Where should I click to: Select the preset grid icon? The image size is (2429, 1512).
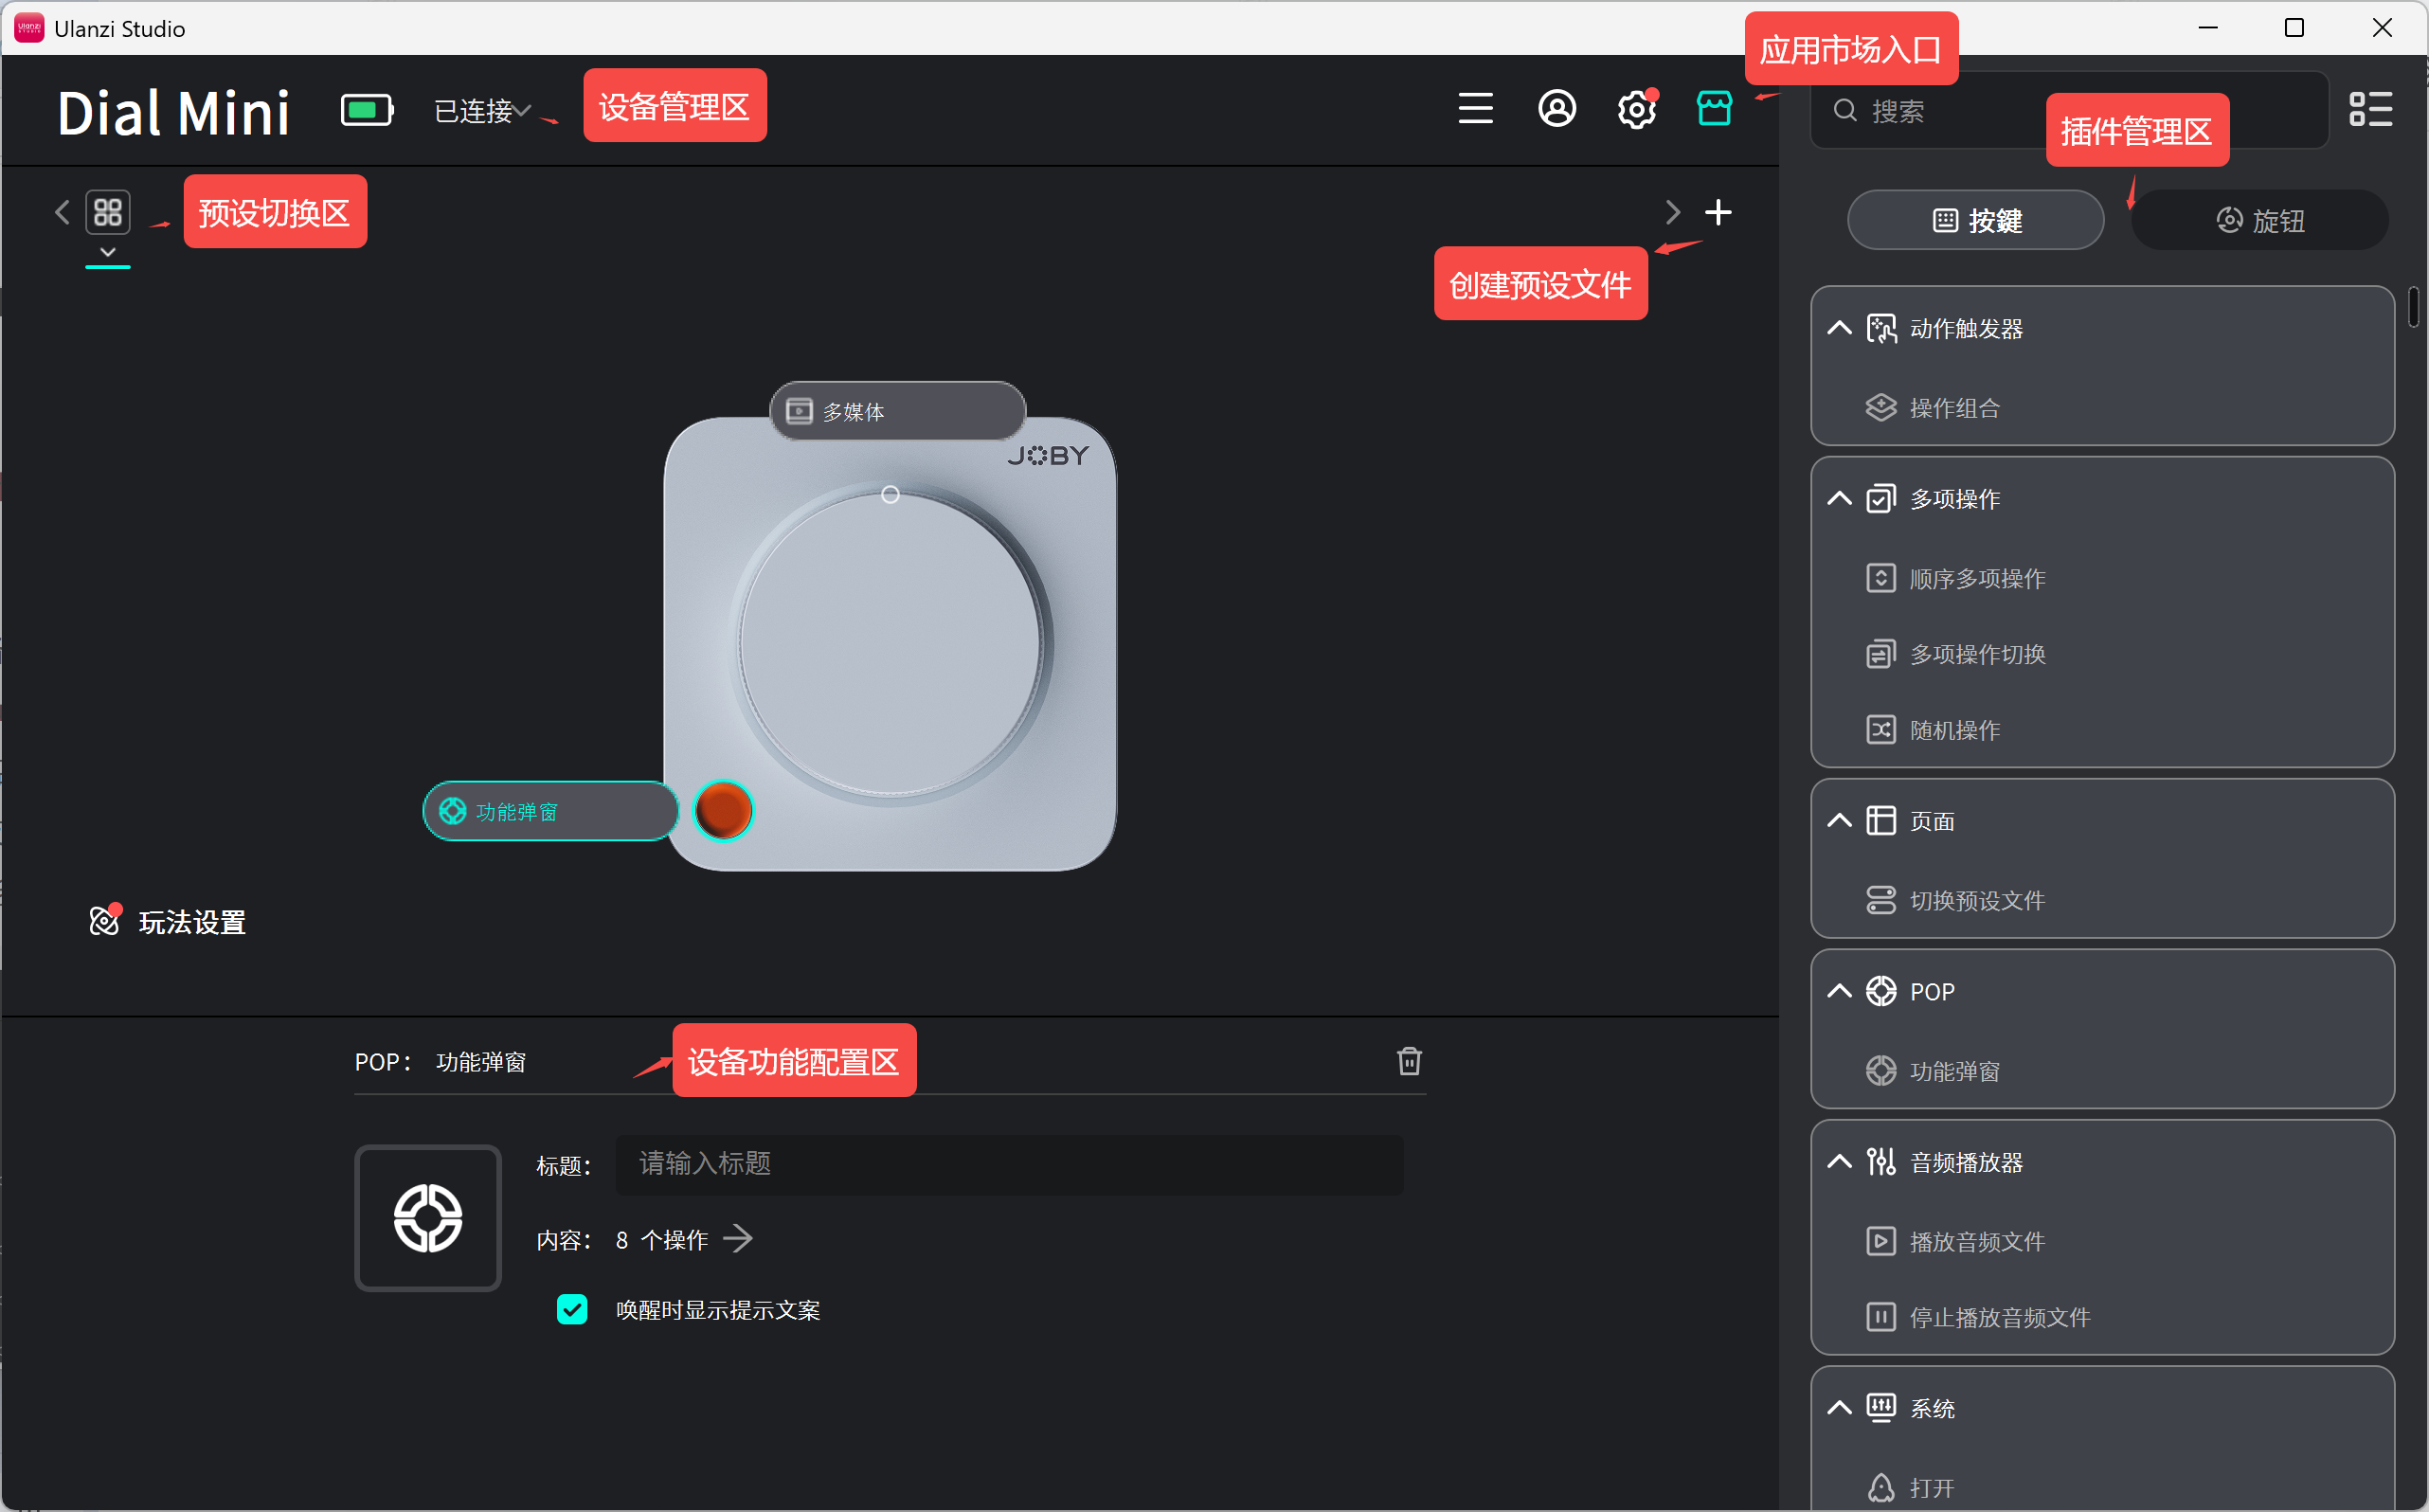pos(108,212)
